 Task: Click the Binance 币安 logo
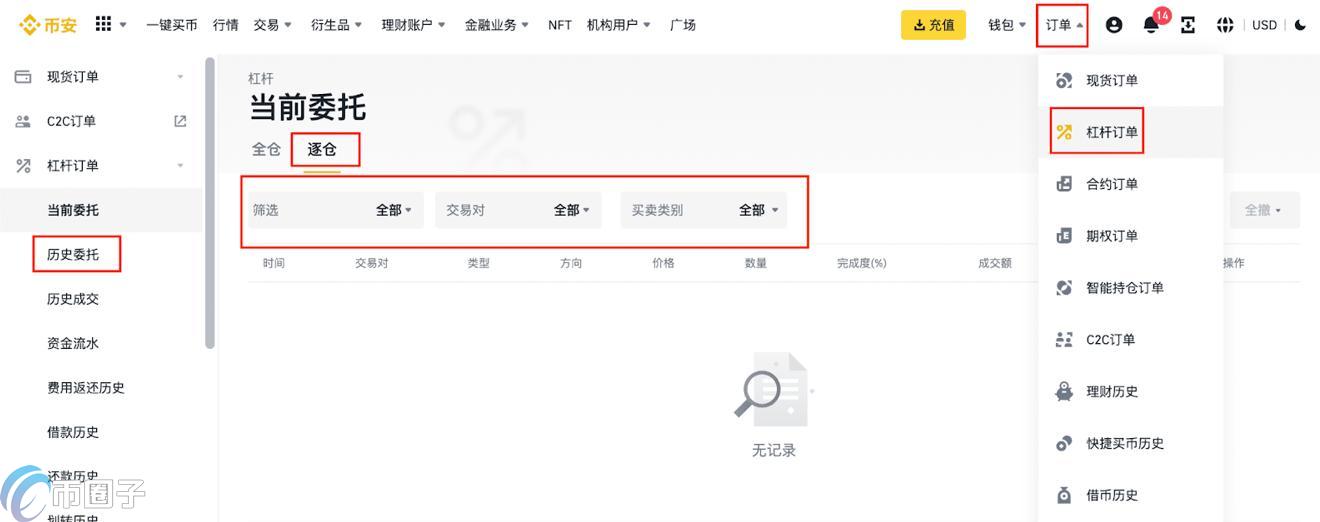(x=48, y=25)
